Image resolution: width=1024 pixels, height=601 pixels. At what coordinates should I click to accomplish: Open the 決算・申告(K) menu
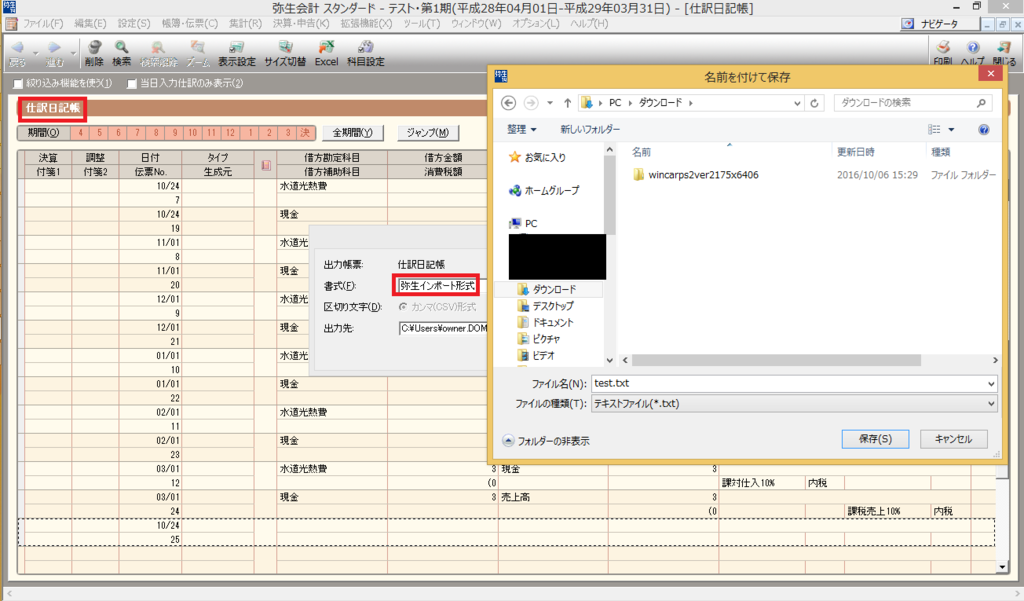point(301,24)
